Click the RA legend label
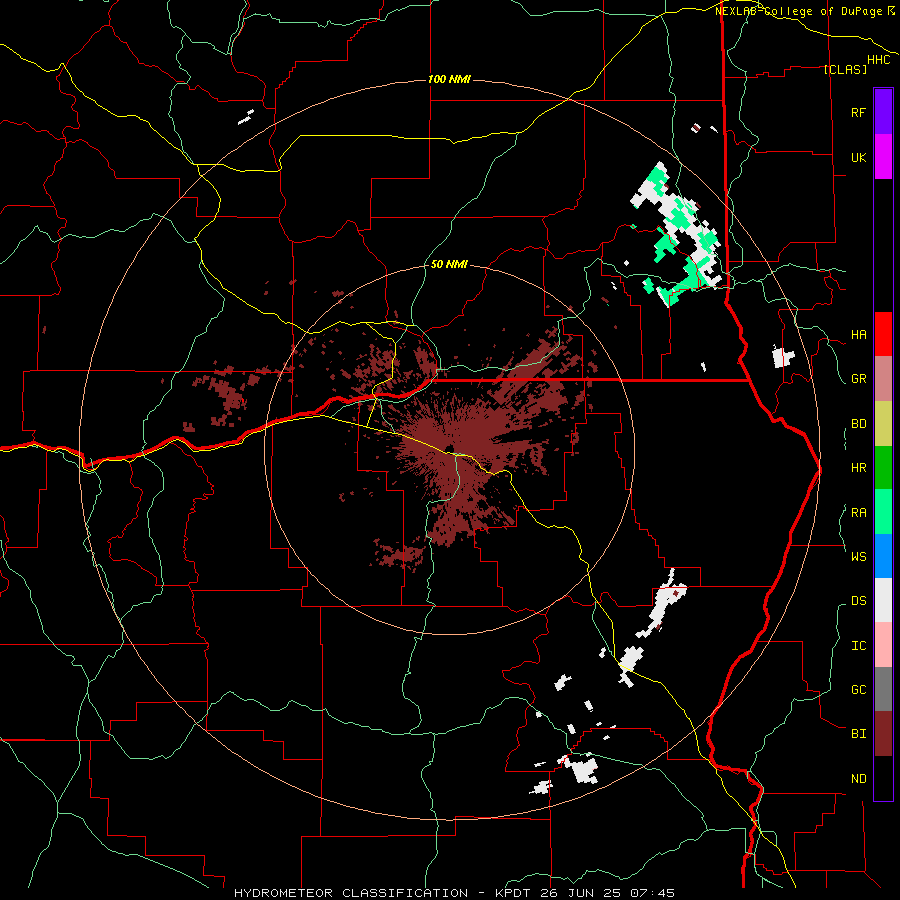The height and width of the screenshot is (900, 900). click(858, 512)
